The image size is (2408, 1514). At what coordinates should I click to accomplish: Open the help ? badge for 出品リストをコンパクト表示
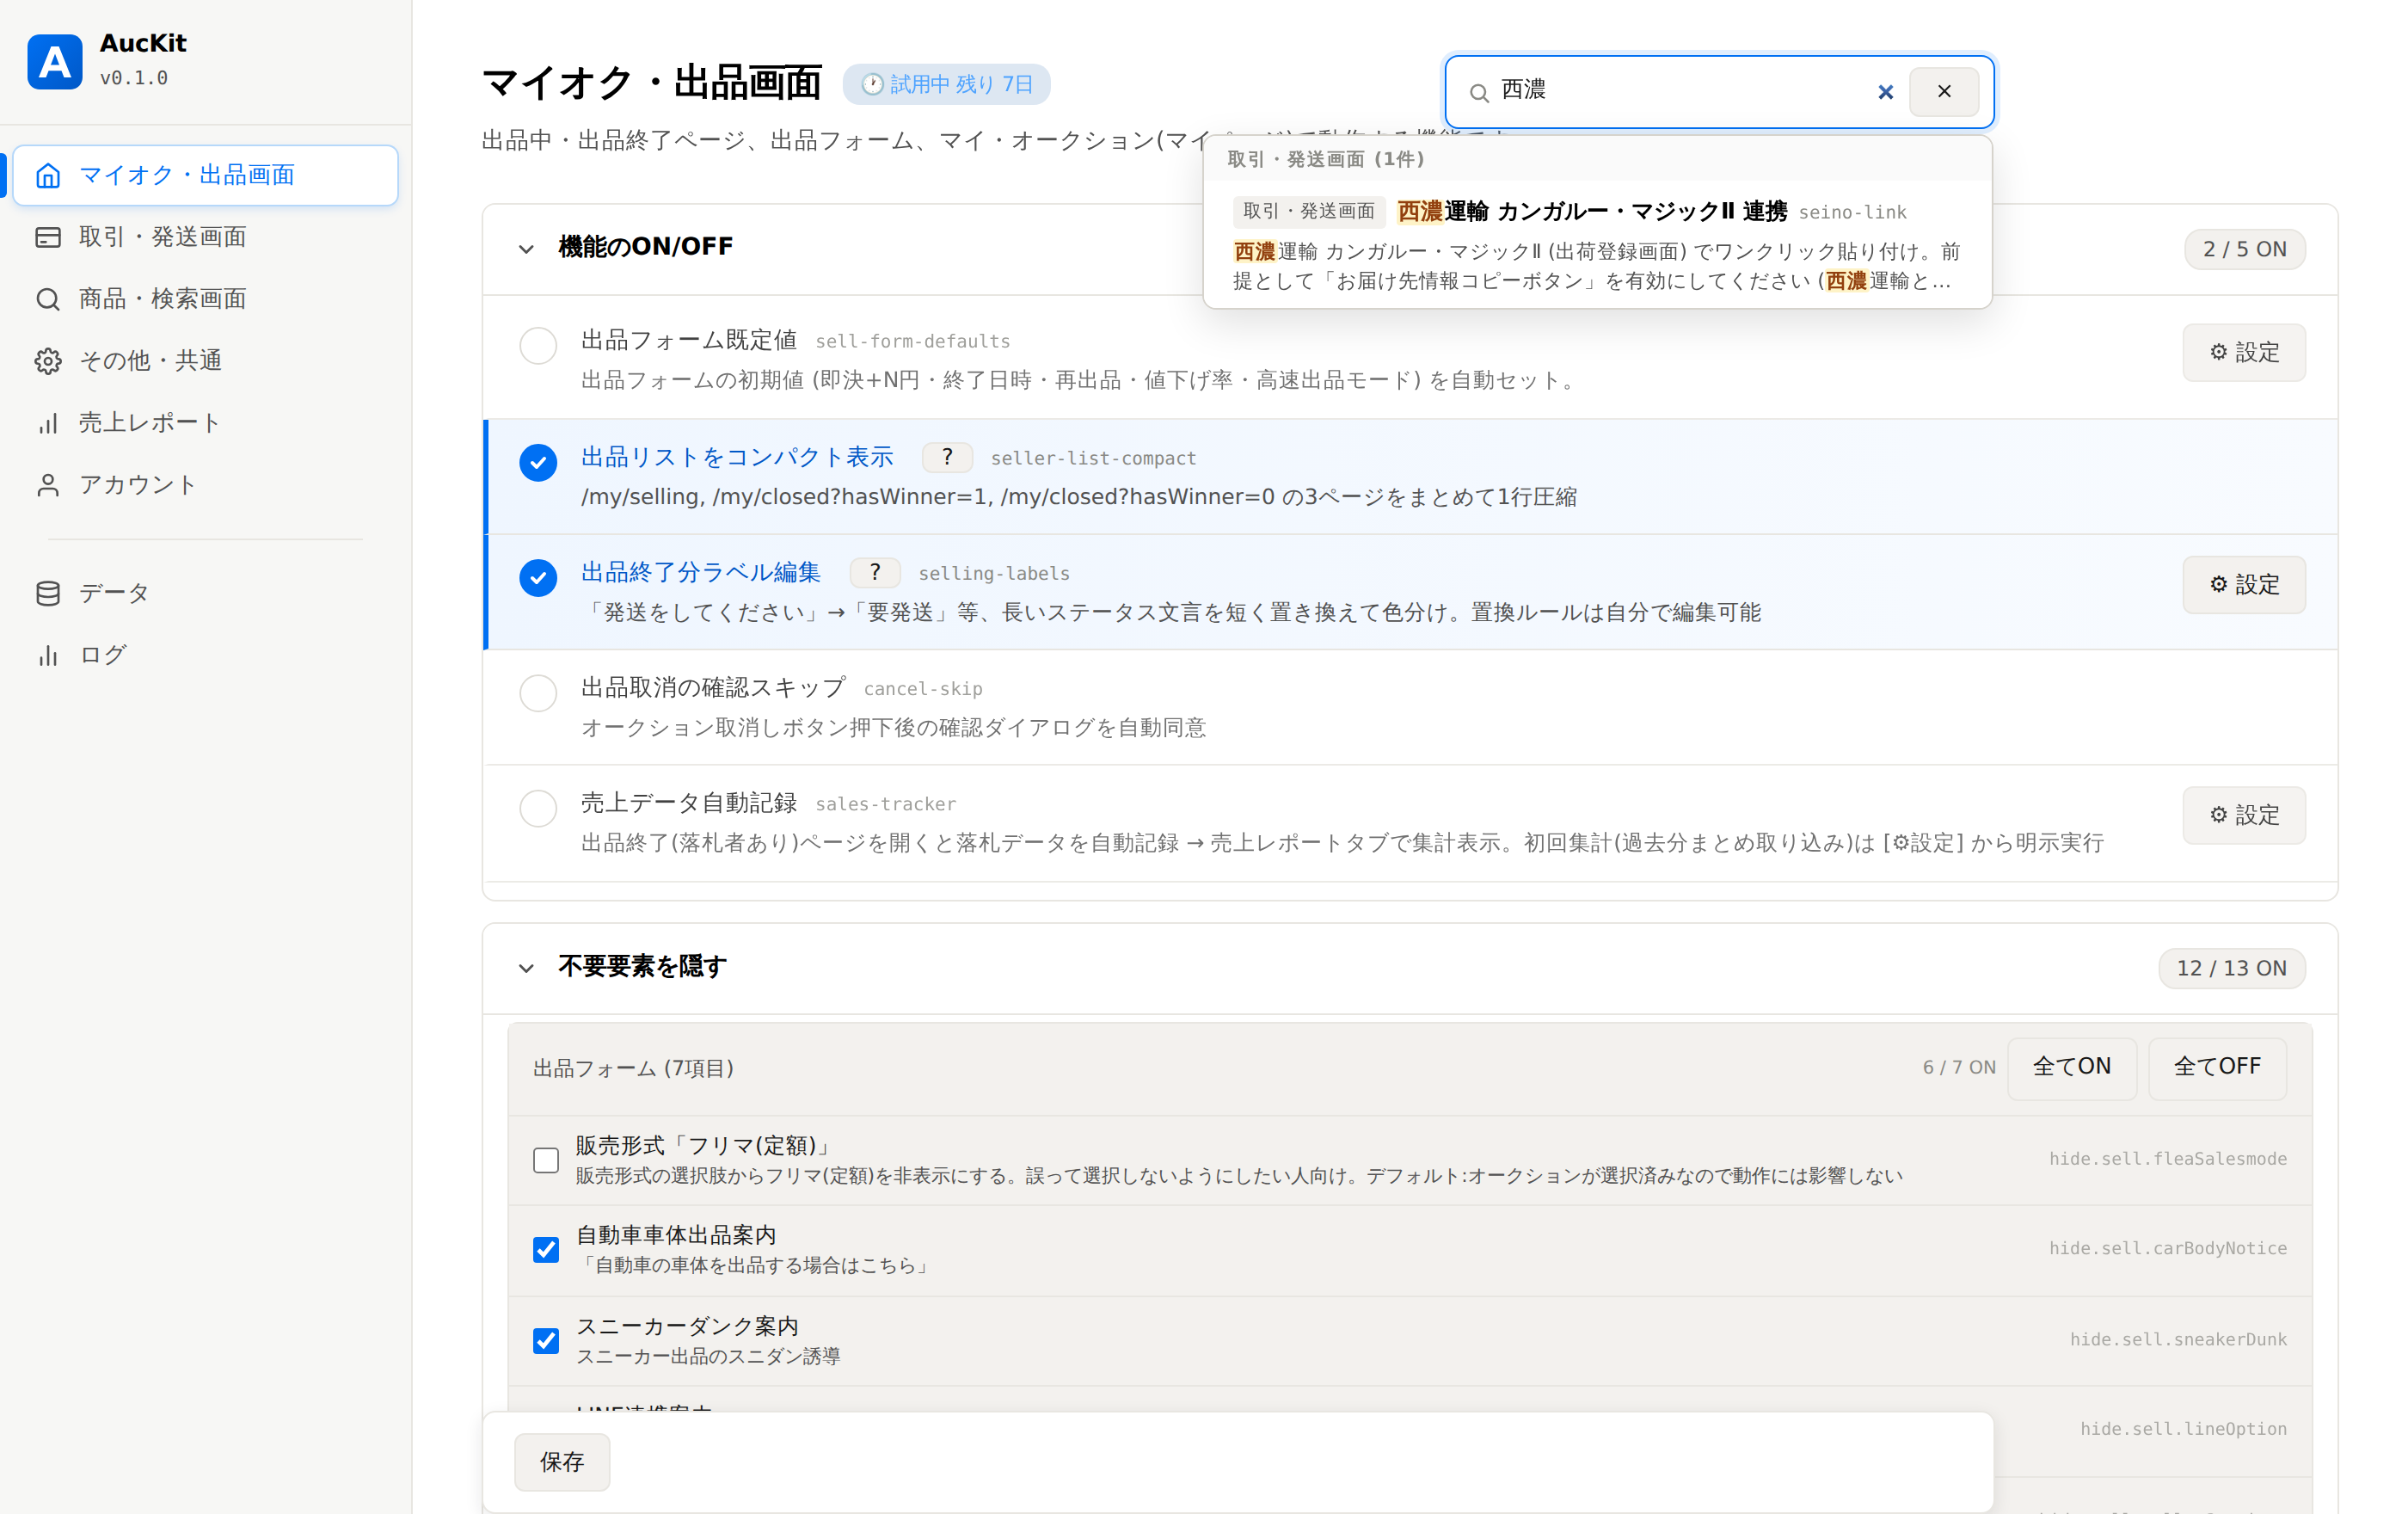coord(947,457)
